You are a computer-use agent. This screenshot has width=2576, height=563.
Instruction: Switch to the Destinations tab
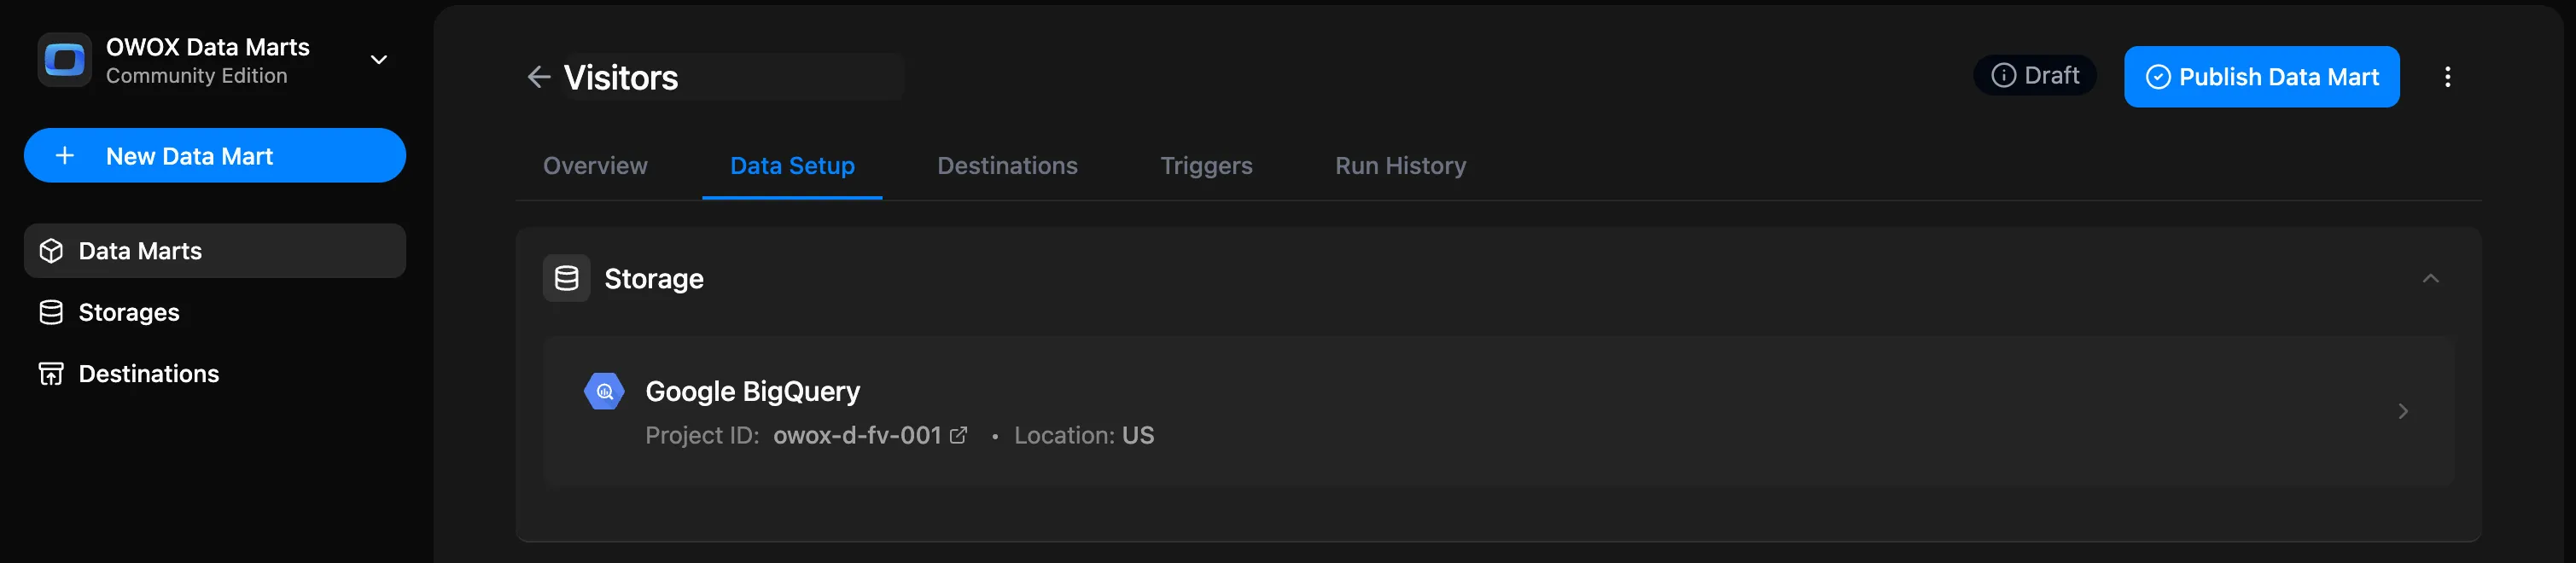(1007, 166)
